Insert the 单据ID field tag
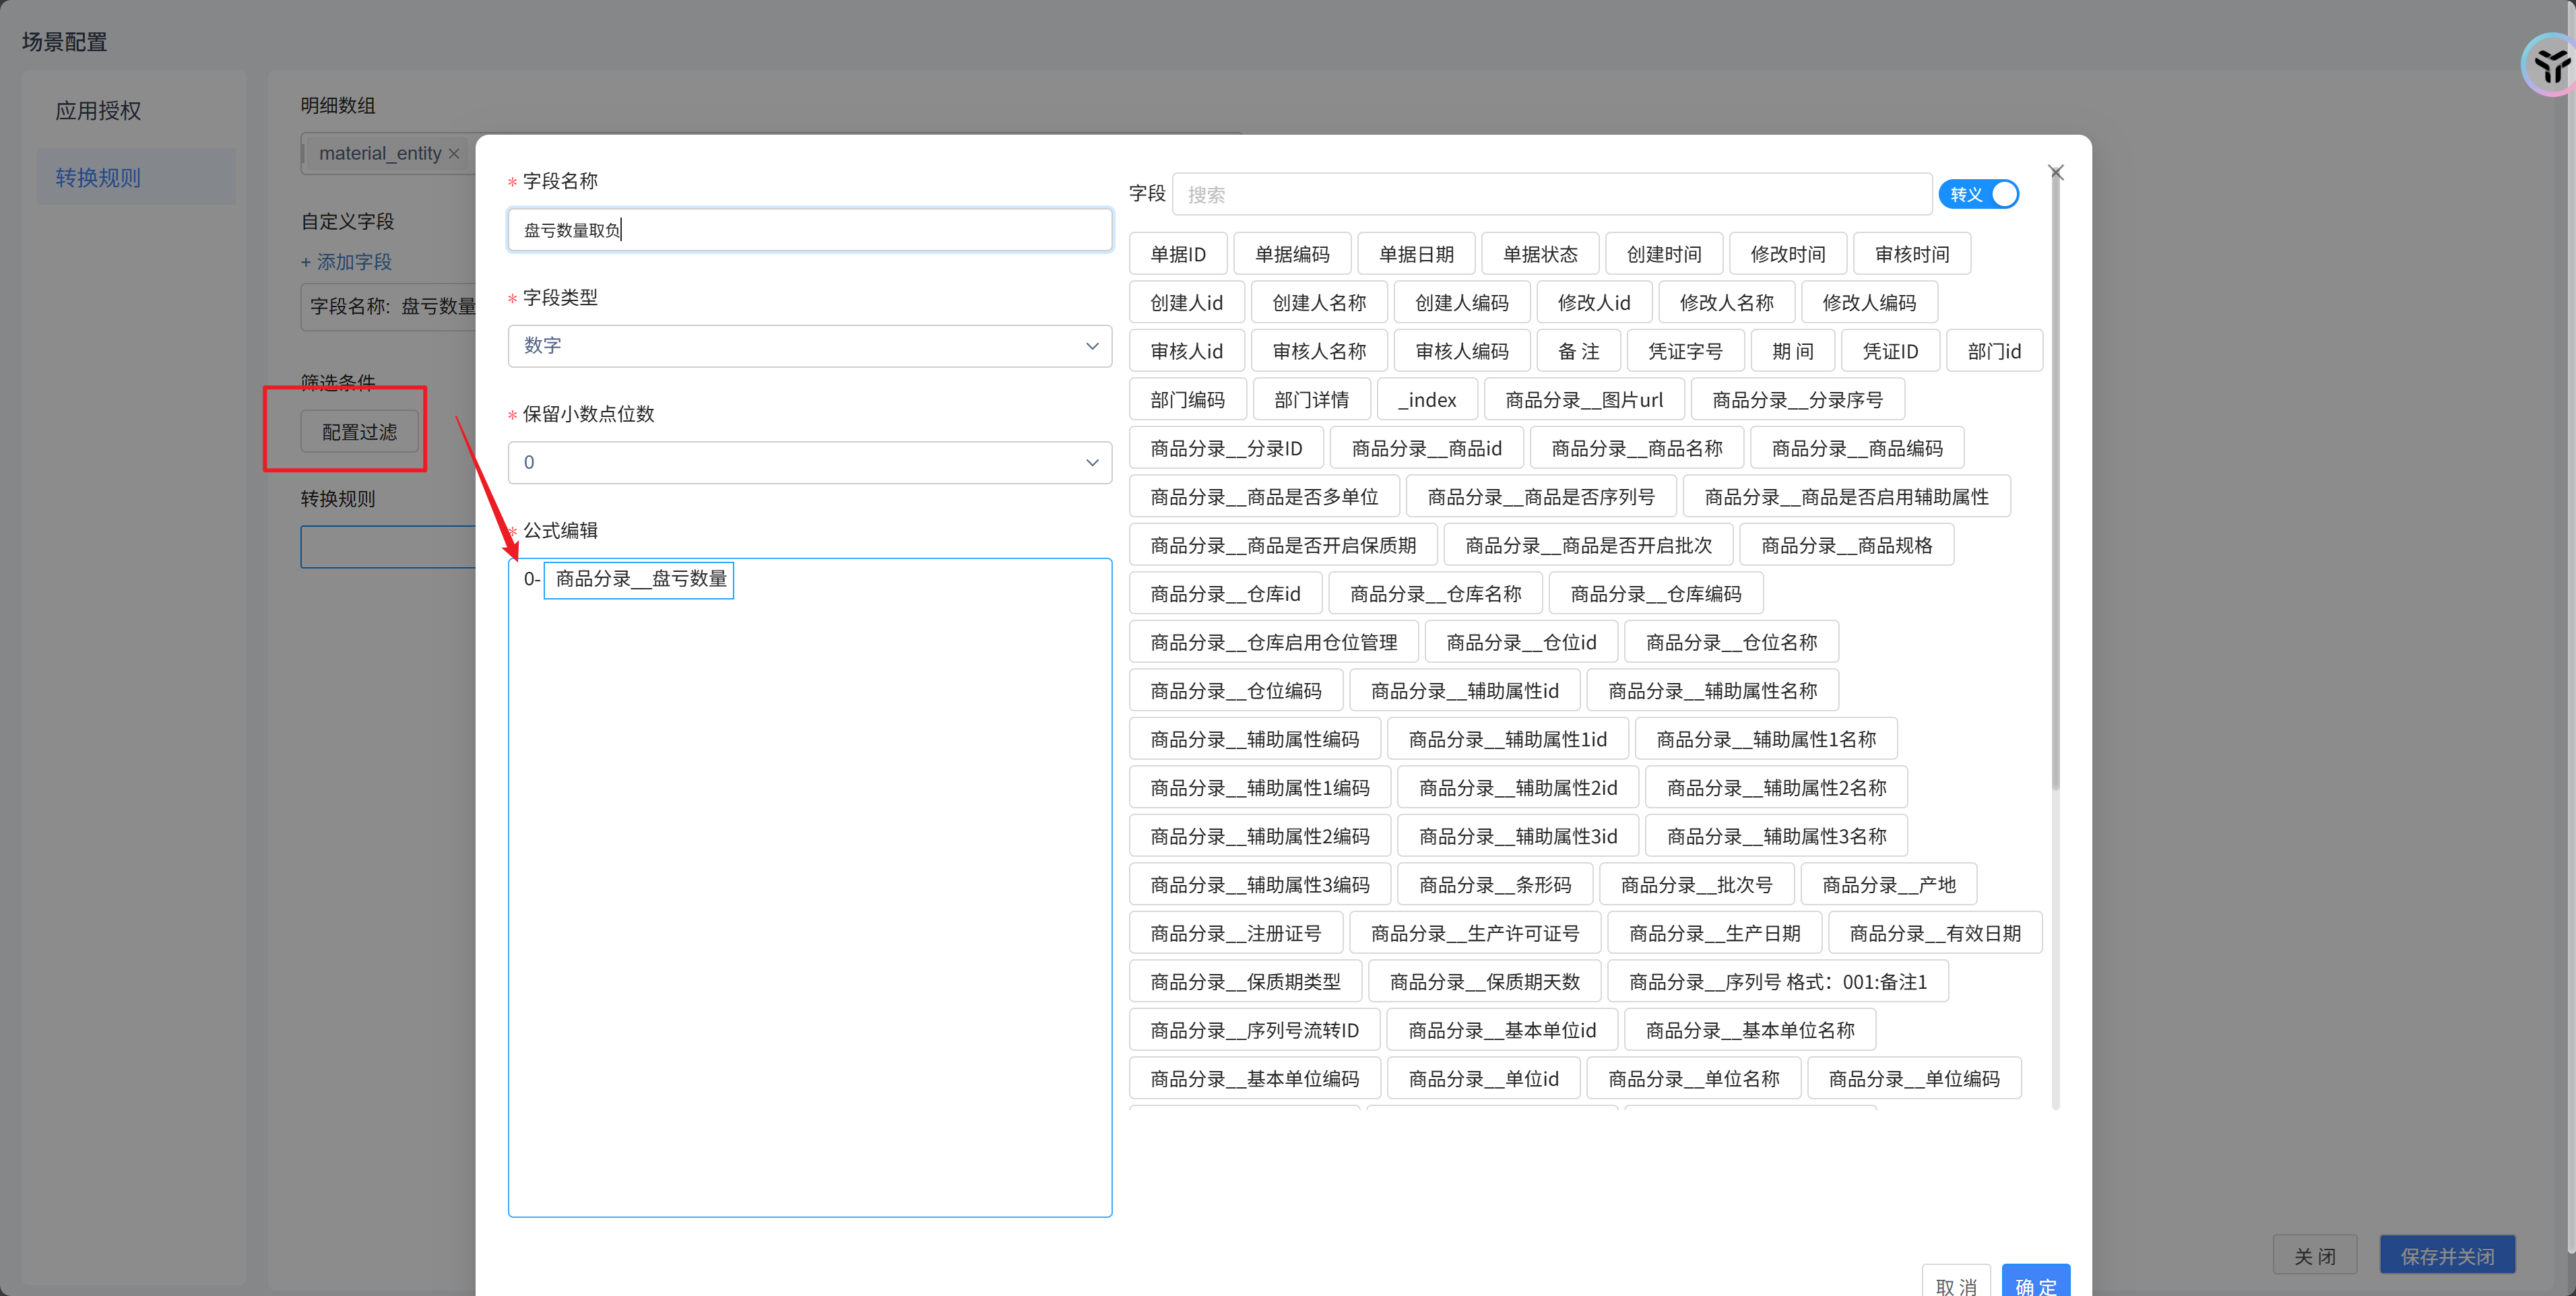Image resolution: width=2576 pixels, height=1296 pixels. (x=1177, y=254)
